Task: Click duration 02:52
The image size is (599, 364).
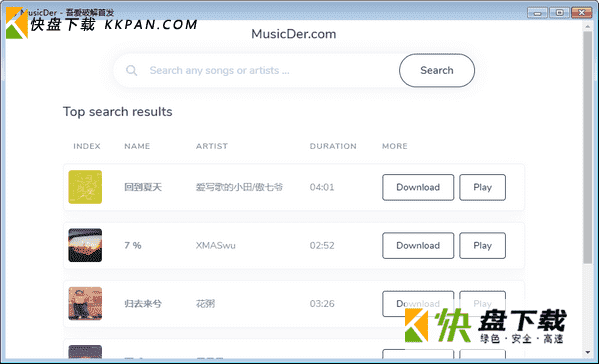Action: coord(322,245)
